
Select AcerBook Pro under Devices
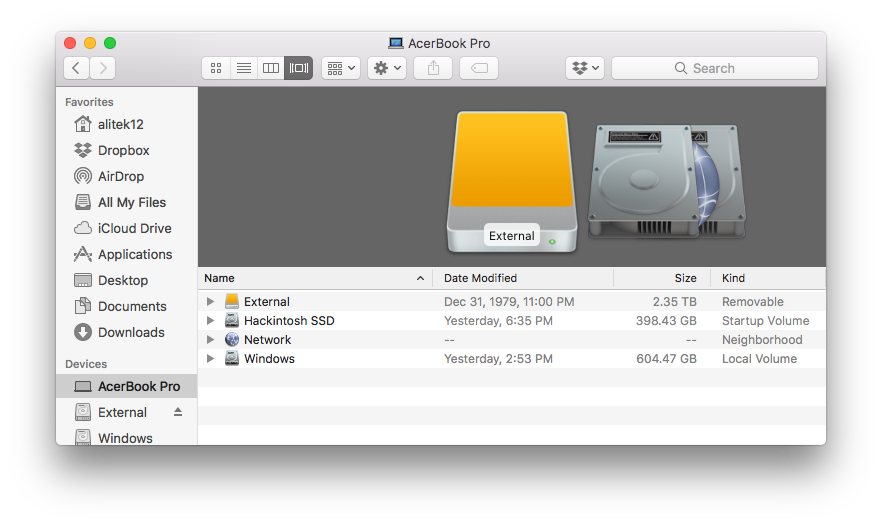pos(127,386)
